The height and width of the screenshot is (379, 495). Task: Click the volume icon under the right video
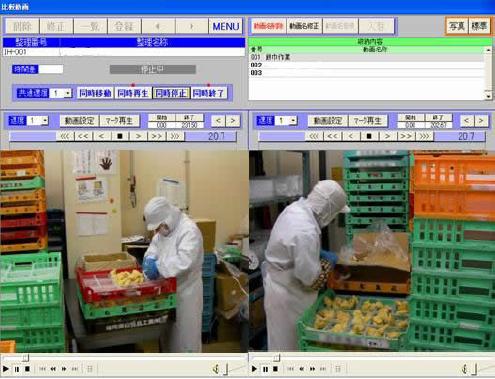[465, 369]
